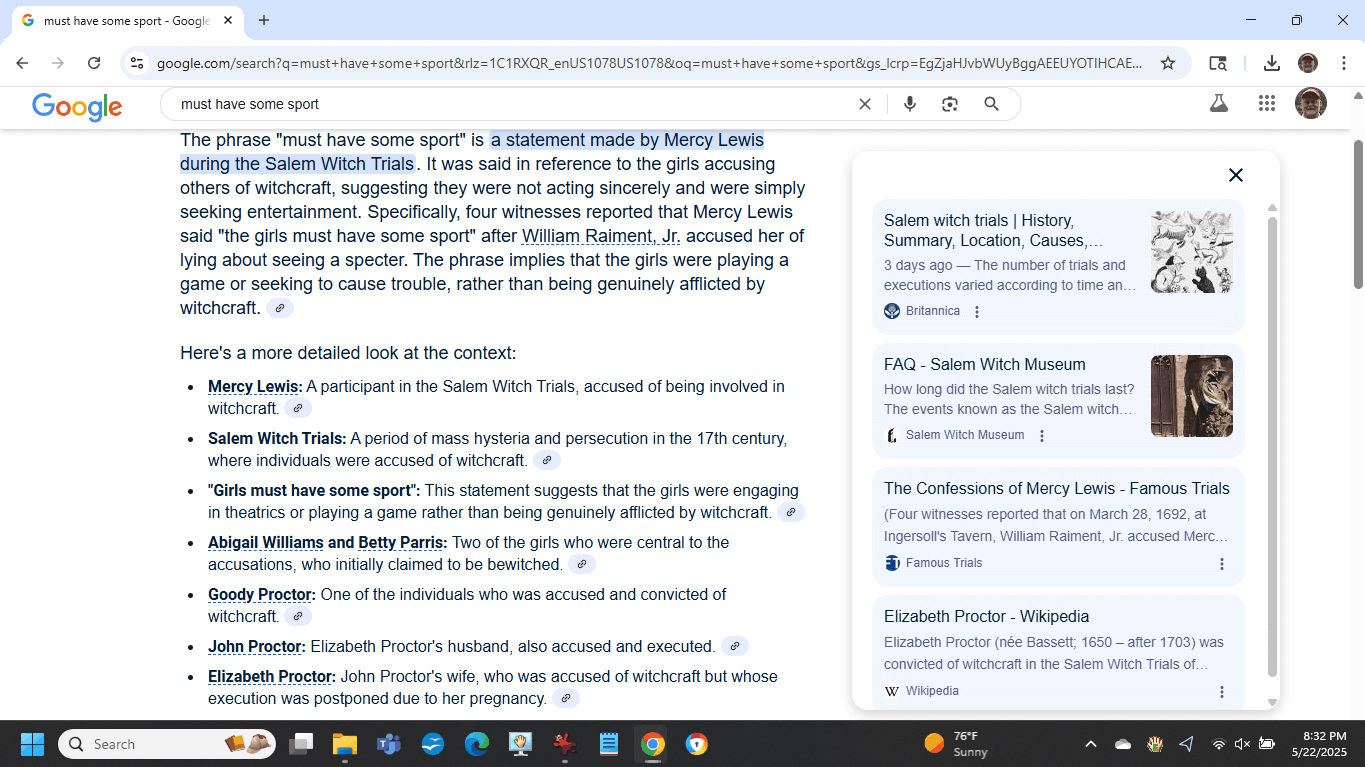Reload the current page
Screen dimensions: 1365x767
tap(94, 63)
